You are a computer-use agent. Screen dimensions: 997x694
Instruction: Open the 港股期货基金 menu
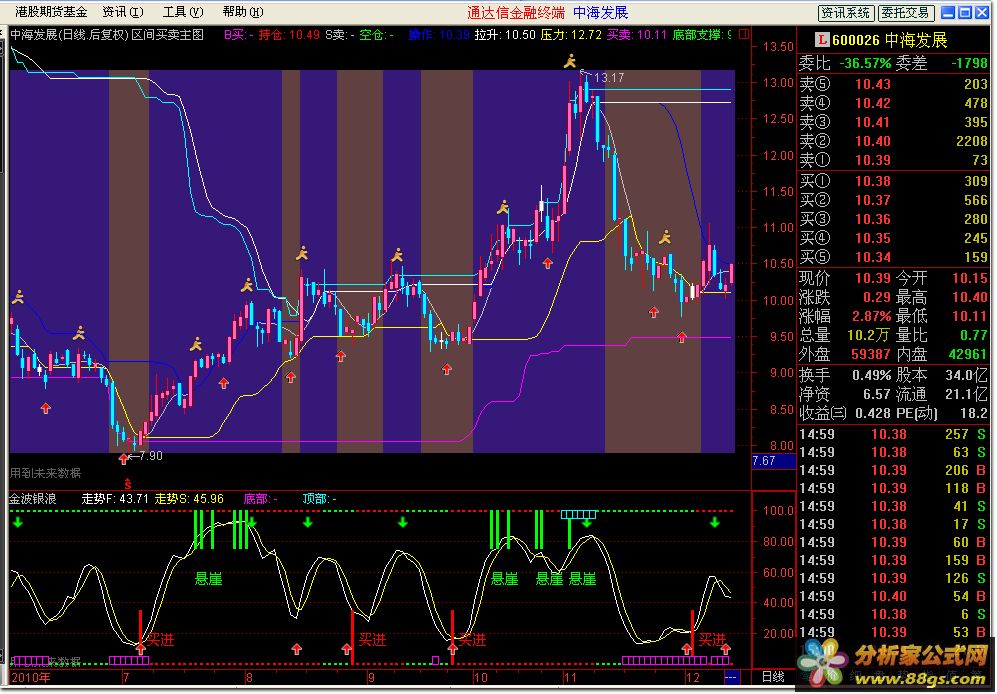click(x=50, y=11)
